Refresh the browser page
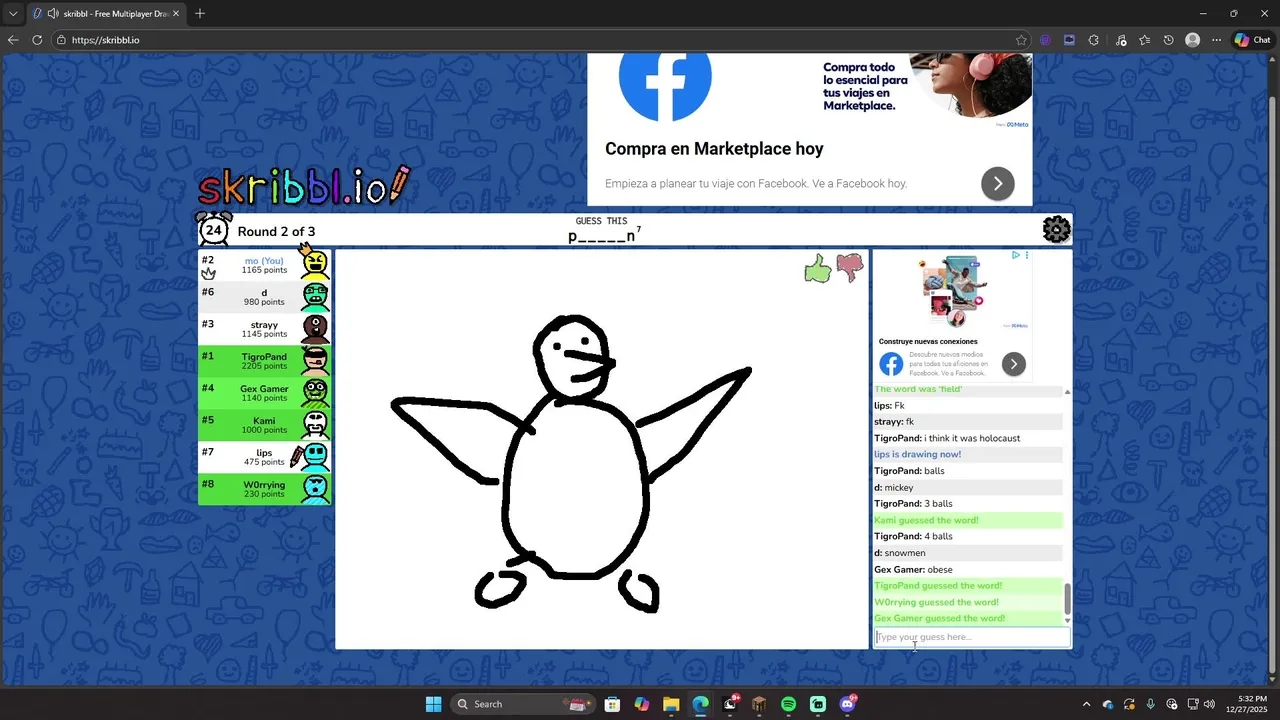Viewport: 1280px width, 720px height. tap(37, 40)
